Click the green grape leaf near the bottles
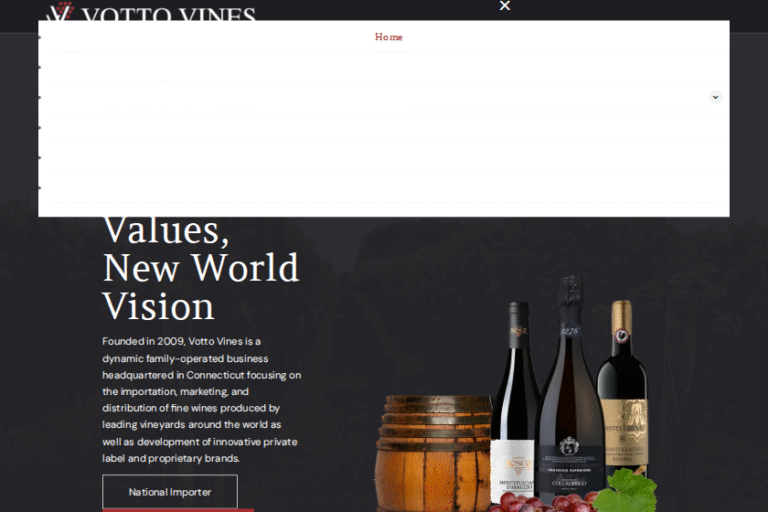Screen dimensions: 768x512 [626, 491]
